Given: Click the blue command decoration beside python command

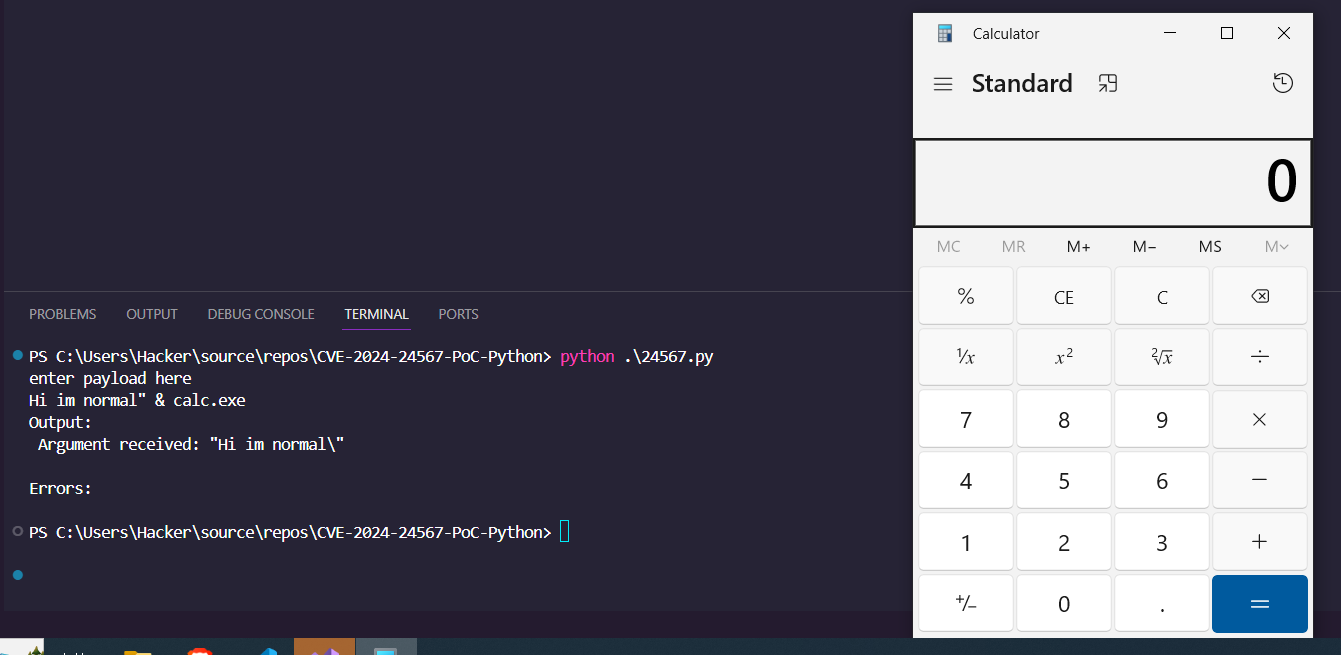Looking at the screenshot, I should coord(17,355).
